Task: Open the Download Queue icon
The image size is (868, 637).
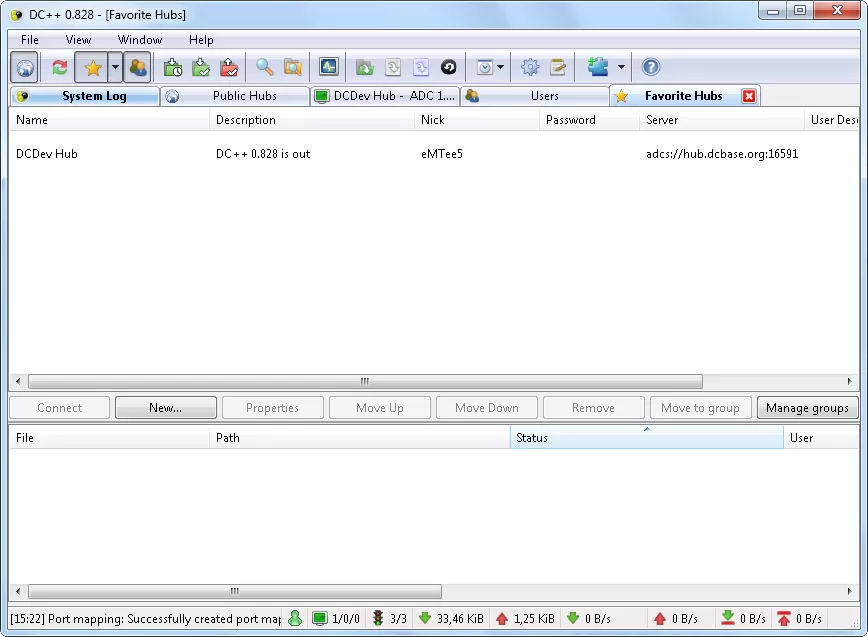Action: click(174, 67)
